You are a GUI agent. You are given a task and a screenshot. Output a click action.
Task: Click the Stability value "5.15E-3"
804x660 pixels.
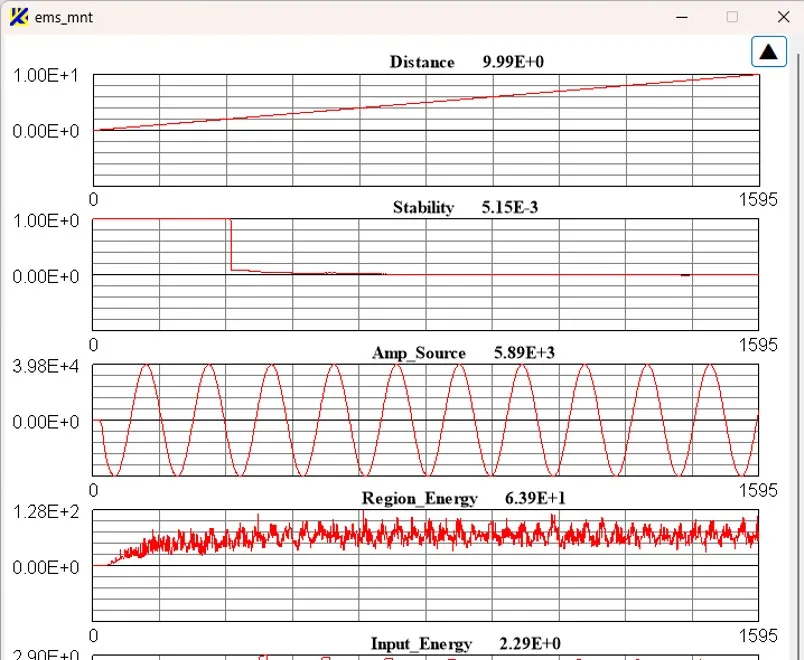point(510,207)
